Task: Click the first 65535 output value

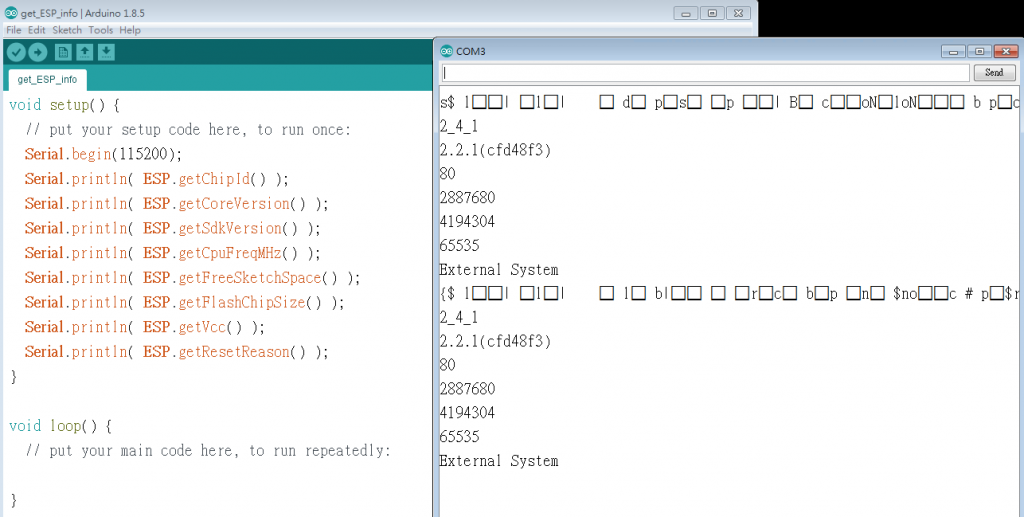Action: pos(460,245)
